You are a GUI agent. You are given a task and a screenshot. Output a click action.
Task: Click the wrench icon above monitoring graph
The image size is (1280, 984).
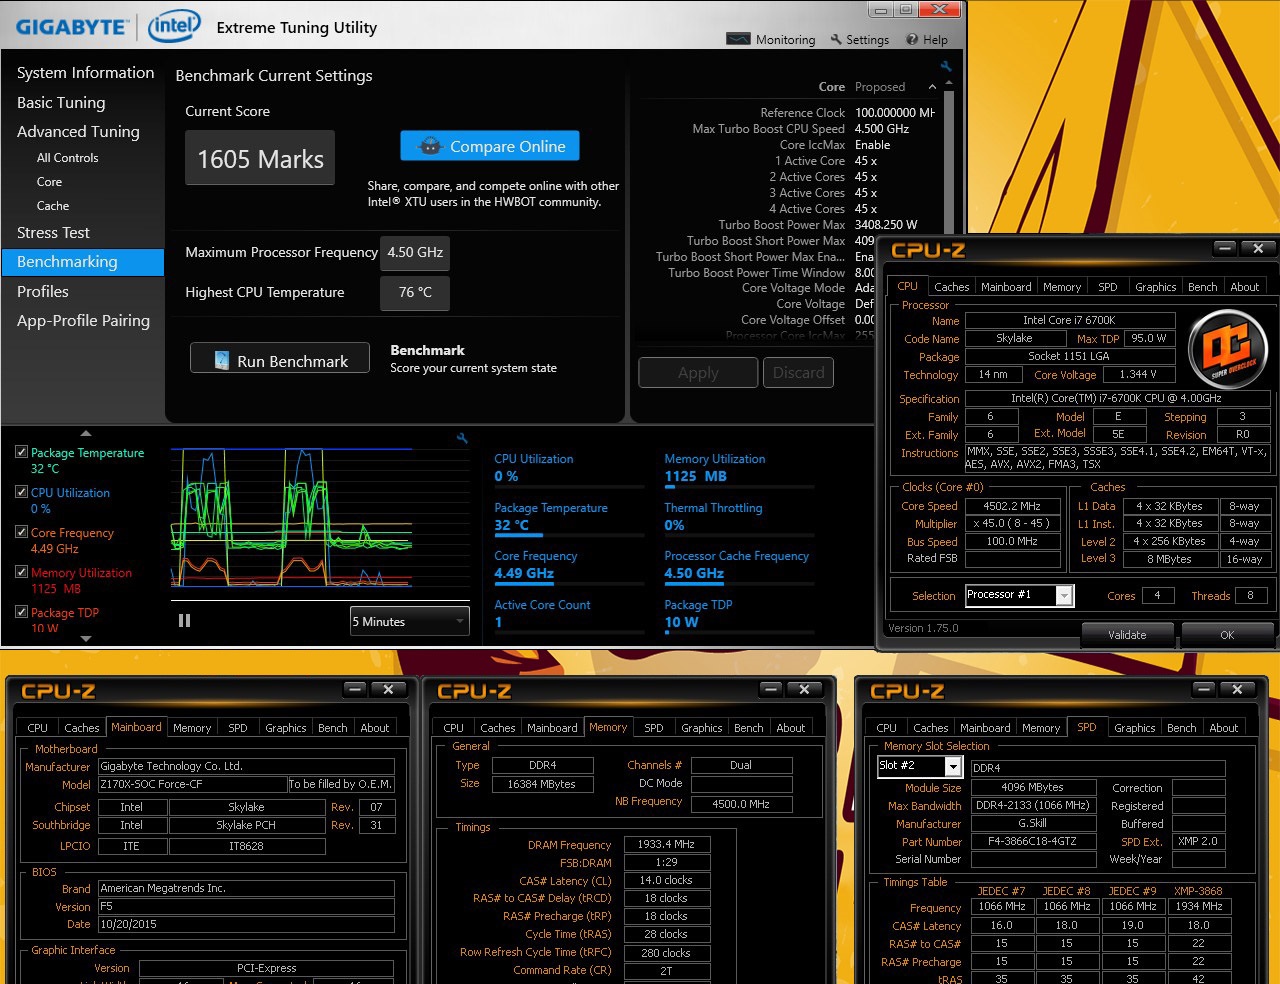click(462, 438)
